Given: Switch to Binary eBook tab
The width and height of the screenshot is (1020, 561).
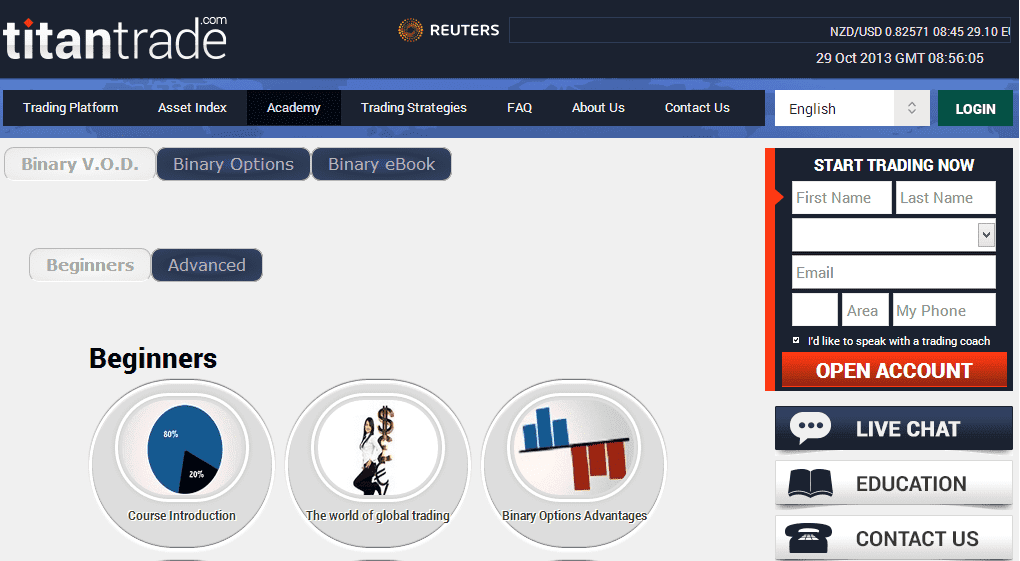Looking at the screenshot, I should (381, 164).
